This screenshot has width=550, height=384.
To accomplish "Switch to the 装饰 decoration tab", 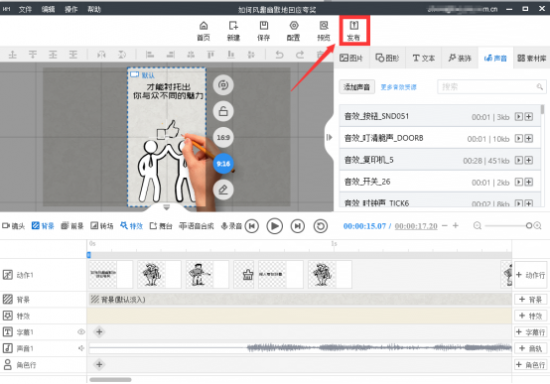I will coord(460,58).
